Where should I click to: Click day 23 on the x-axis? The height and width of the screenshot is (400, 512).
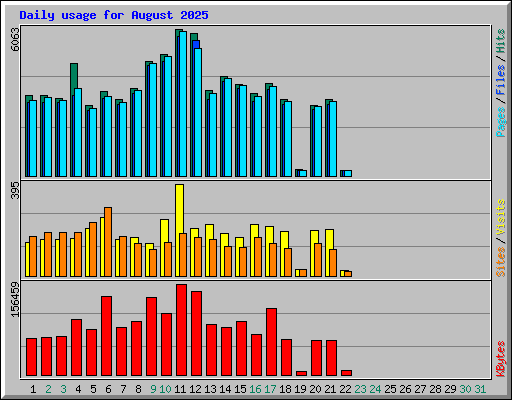pyautogui.click(x=360, y=389)
